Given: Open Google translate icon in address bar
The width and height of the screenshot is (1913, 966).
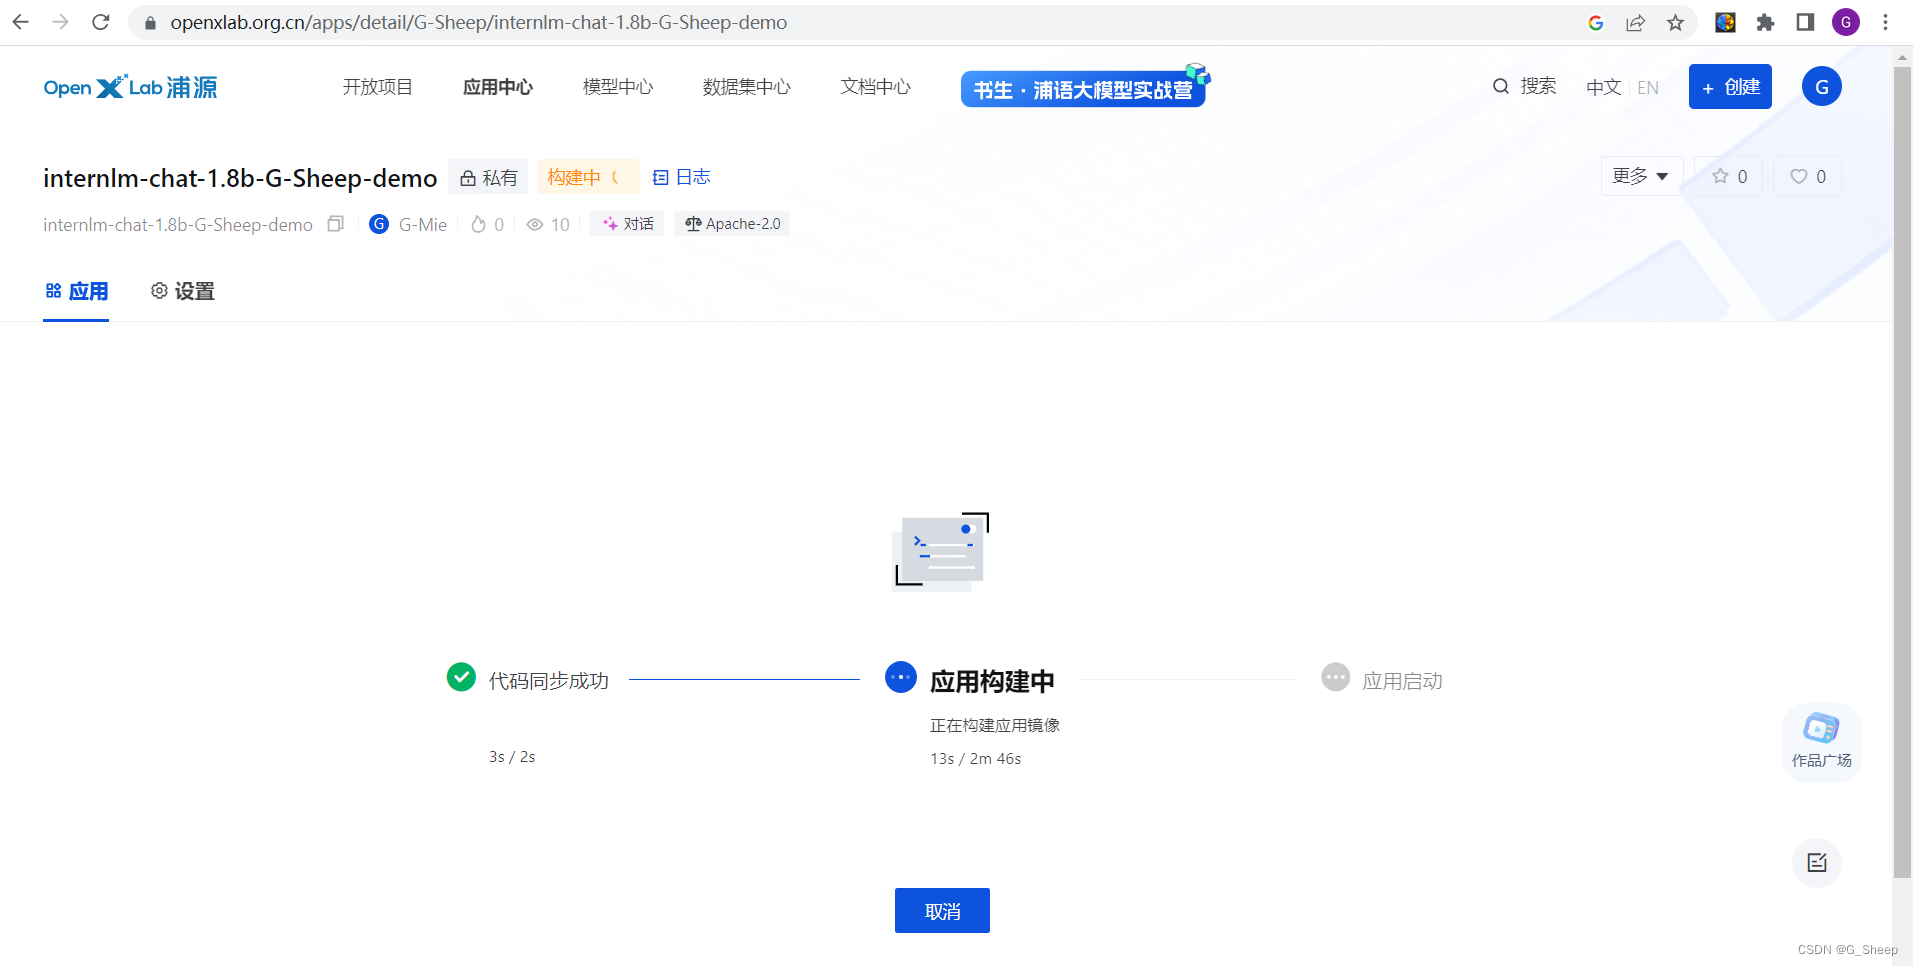Looking at the screenshot, I should pos(1596,22).
